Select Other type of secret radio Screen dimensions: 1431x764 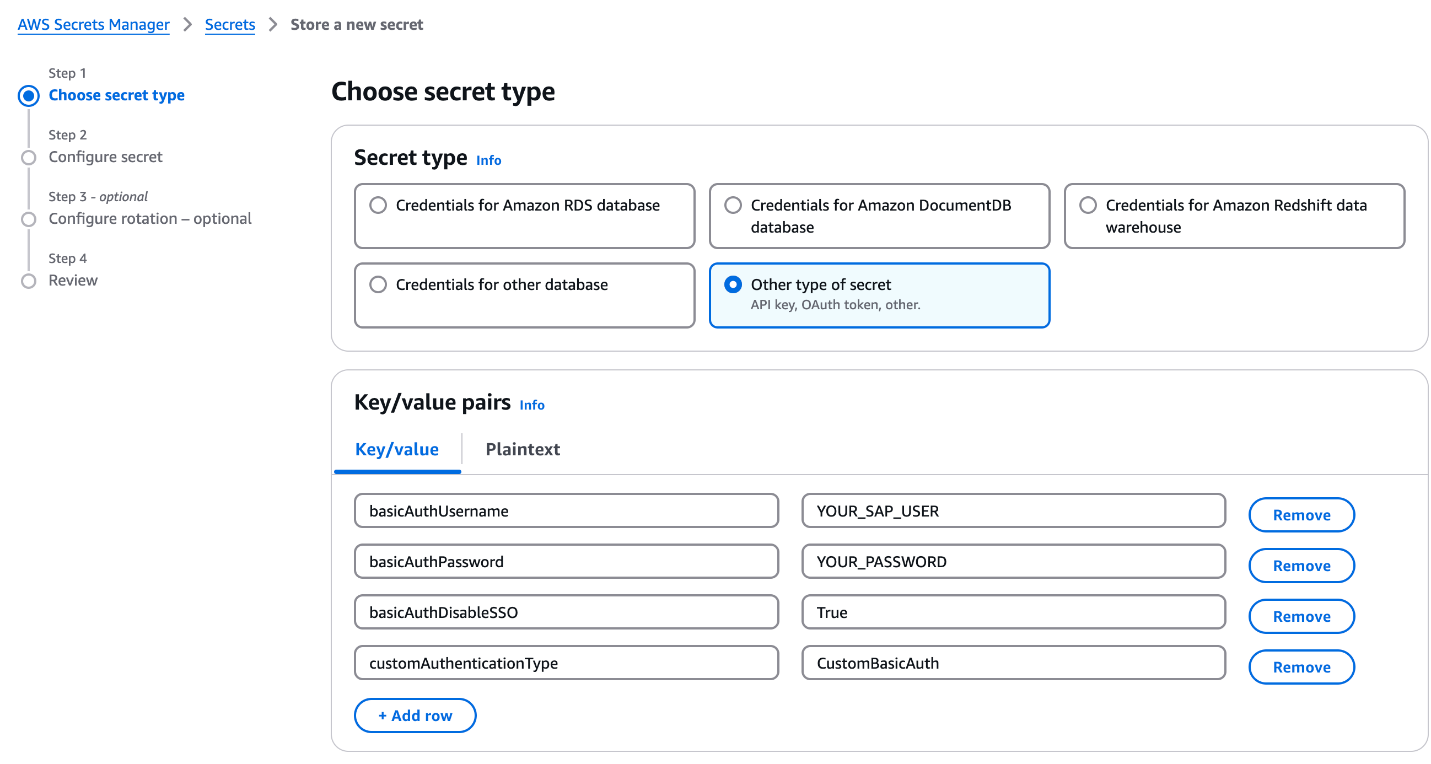click(x=733, y=285)
